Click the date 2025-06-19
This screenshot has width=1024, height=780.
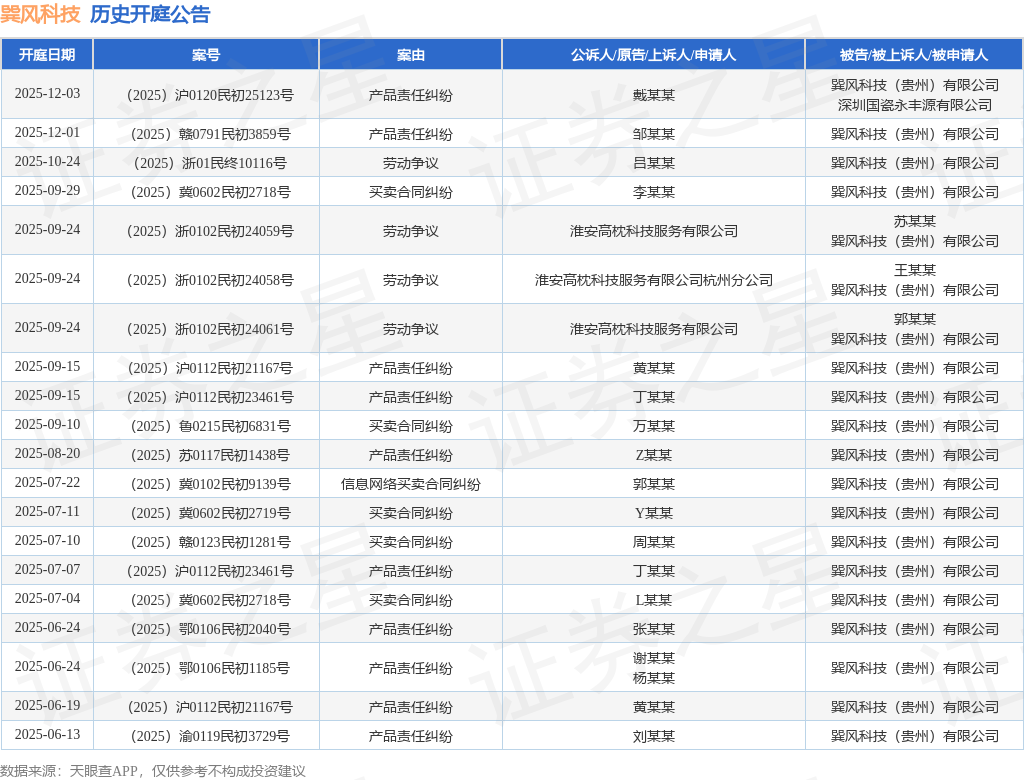click(x=47, y=706)
